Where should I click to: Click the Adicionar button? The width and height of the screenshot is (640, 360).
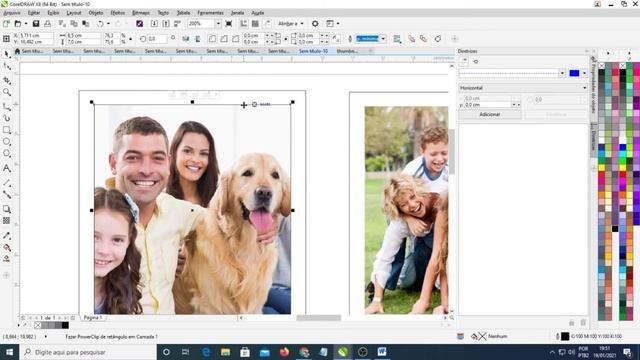pos(490,115)
